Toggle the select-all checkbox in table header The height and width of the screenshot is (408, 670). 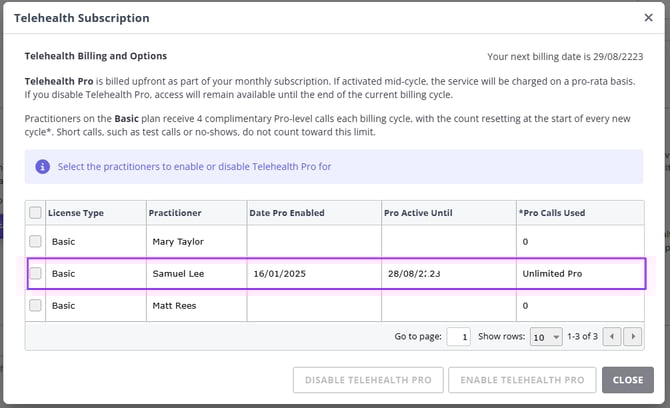(36, 212)
